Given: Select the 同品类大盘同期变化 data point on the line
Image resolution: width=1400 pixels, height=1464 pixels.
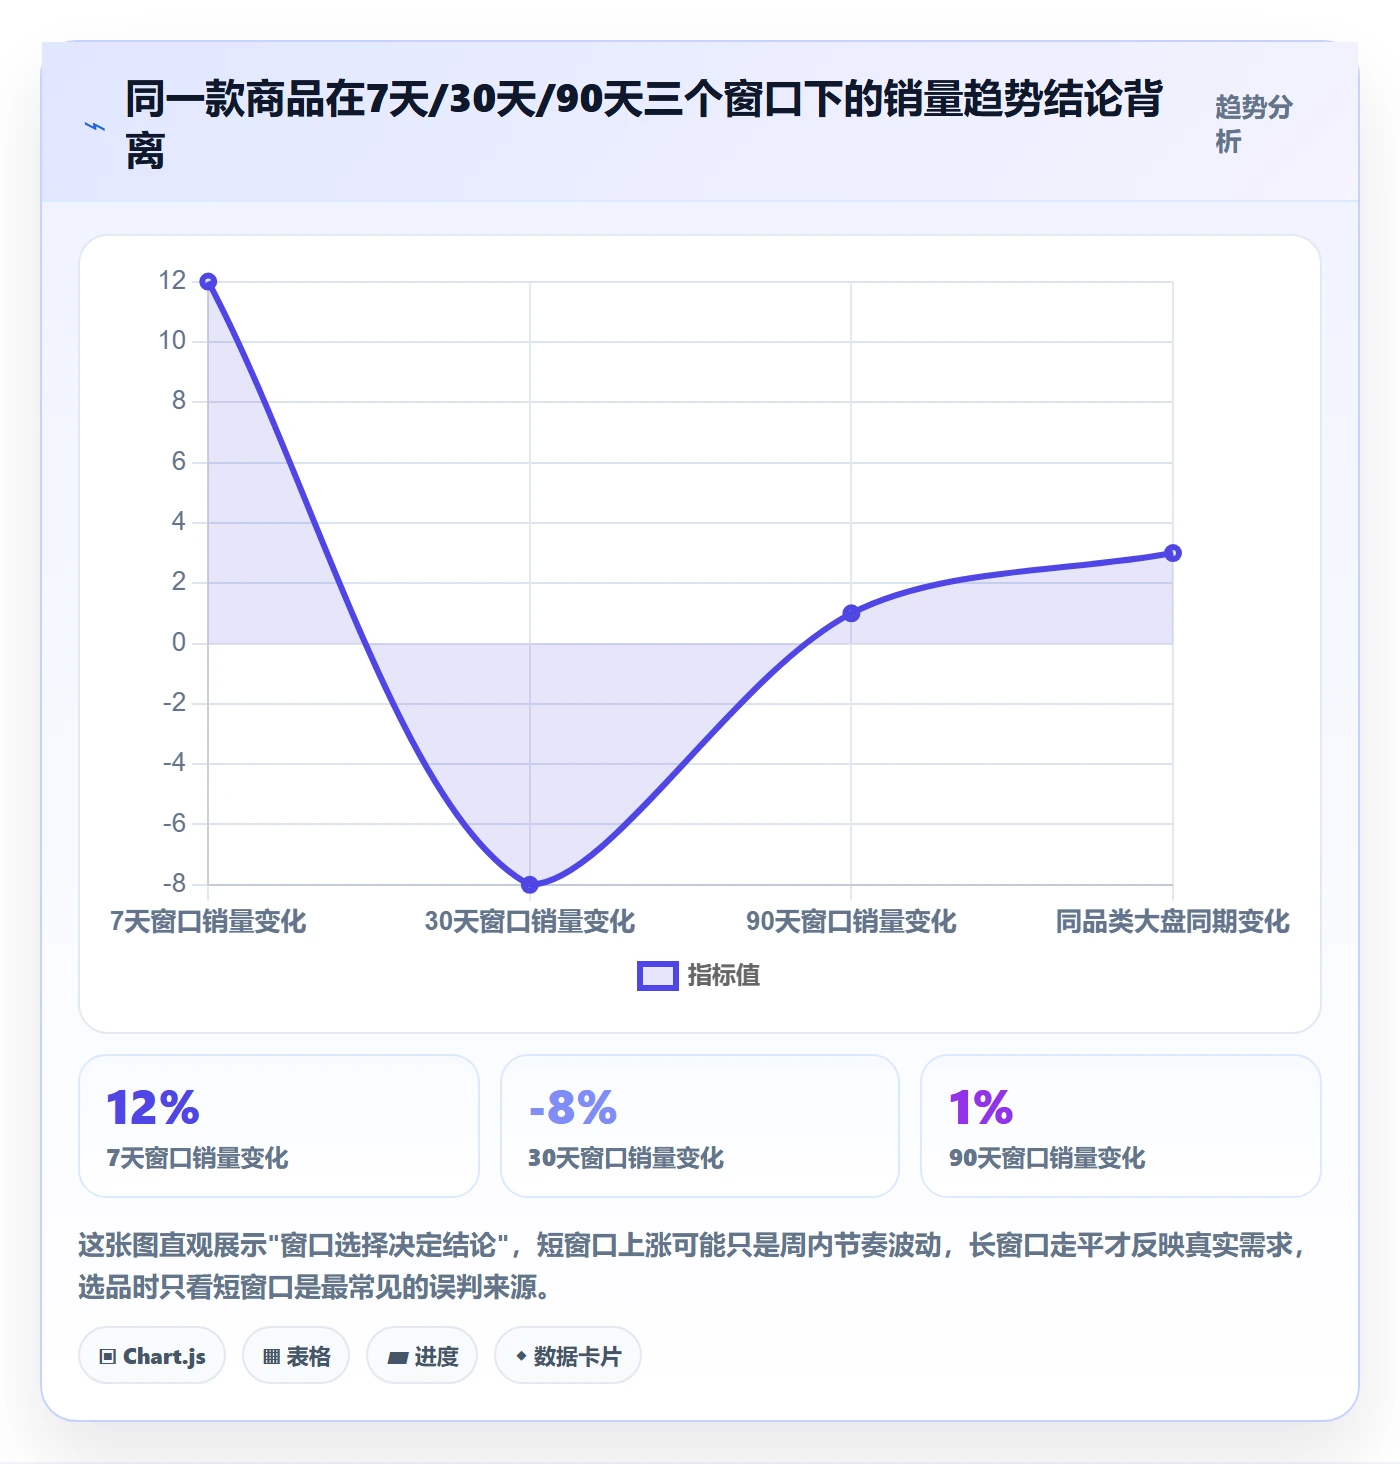Looking at the screenshot, I should pyautogui.click(x=1173, y=553).
